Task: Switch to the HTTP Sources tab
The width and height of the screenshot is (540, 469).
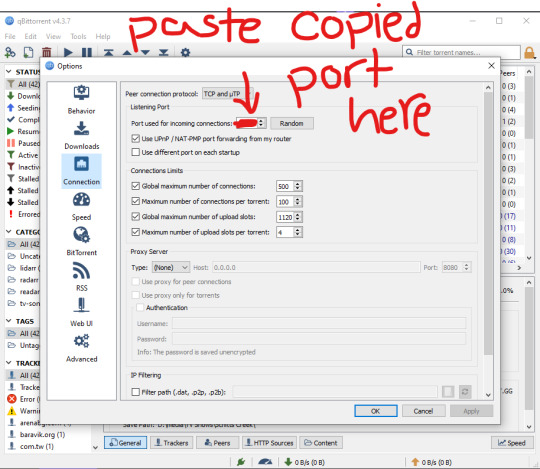Action: point(269,443)
